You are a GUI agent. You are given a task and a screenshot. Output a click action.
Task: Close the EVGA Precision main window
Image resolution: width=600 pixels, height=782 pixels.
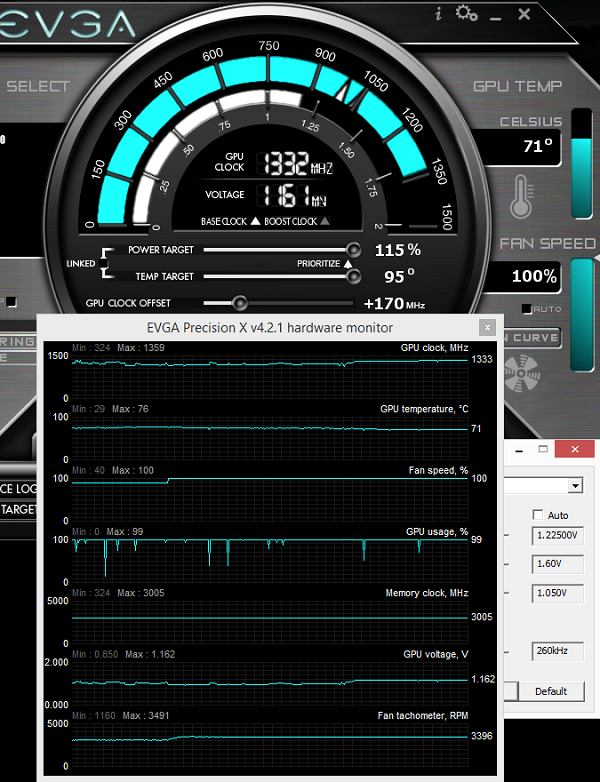tap(524, 14)
